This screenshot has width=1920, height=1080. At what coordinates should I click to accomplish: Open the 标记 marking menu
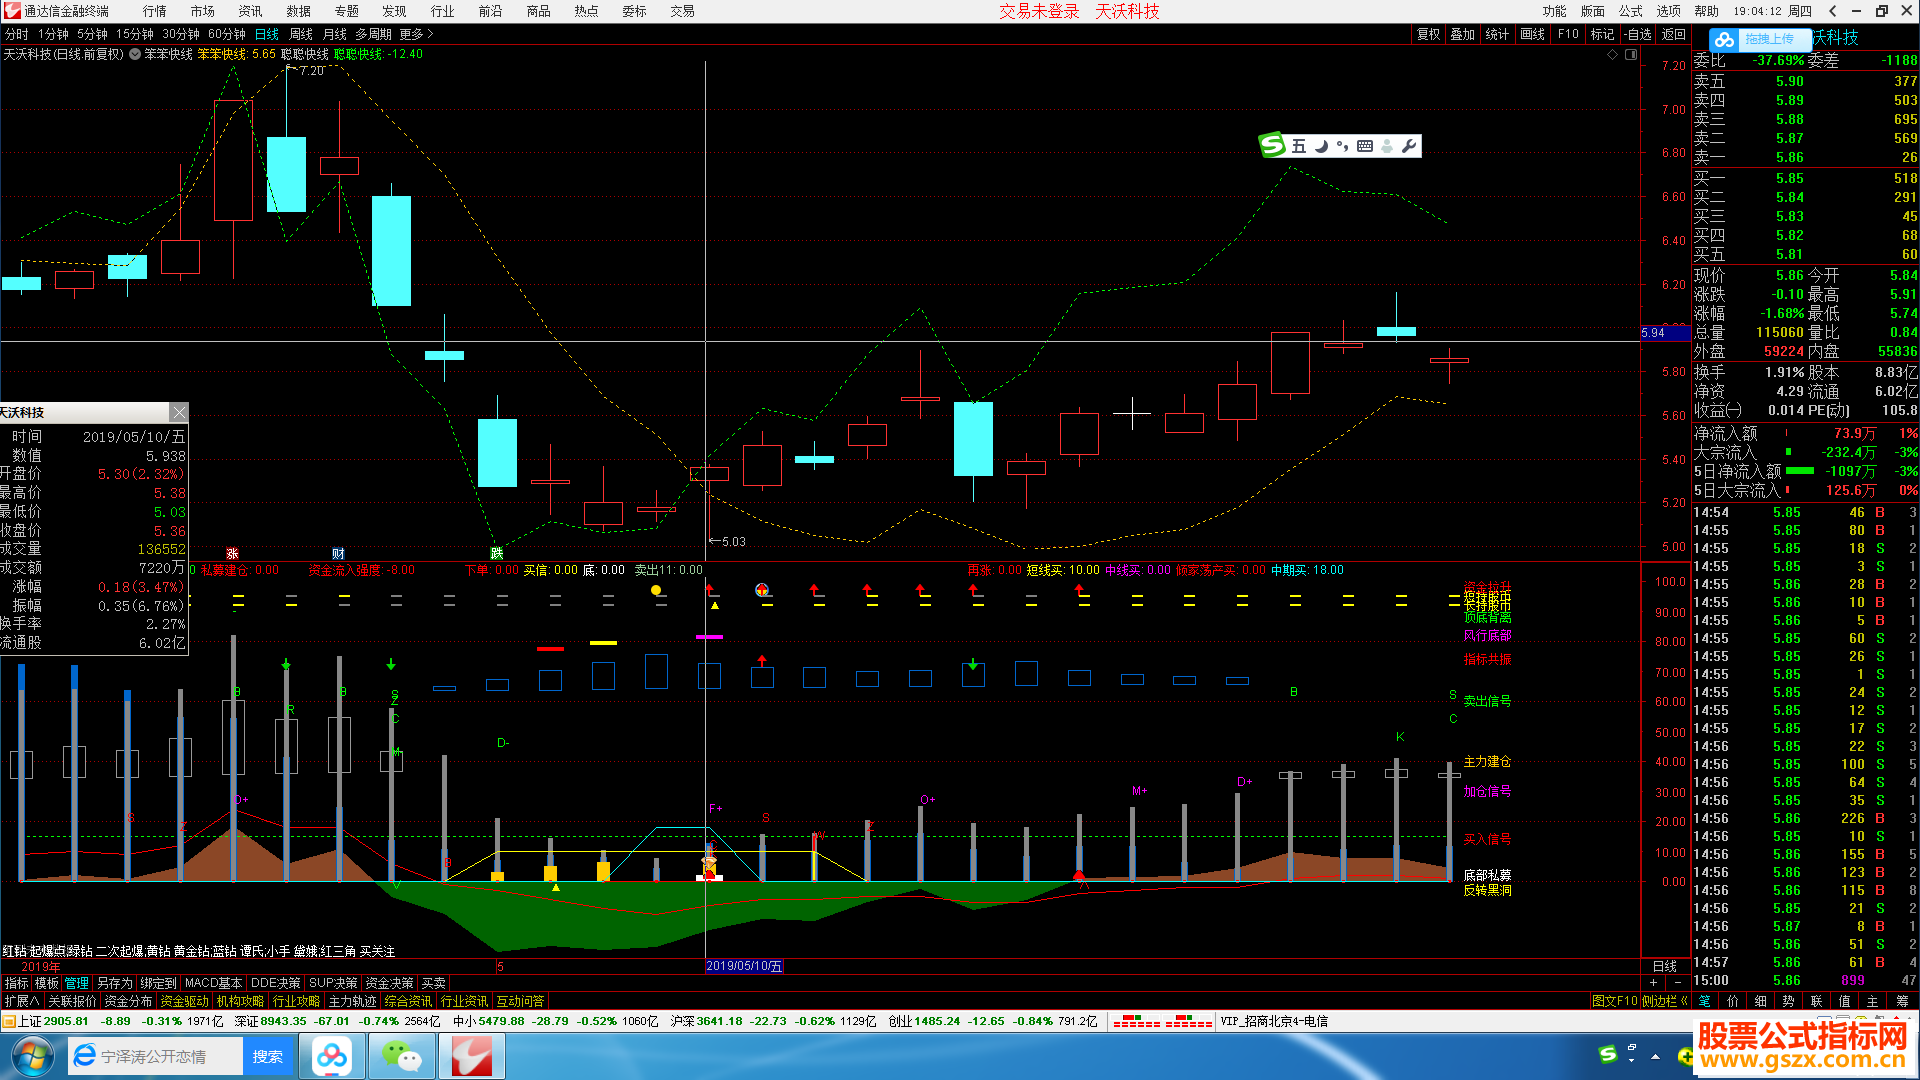tap(1603, 34)
